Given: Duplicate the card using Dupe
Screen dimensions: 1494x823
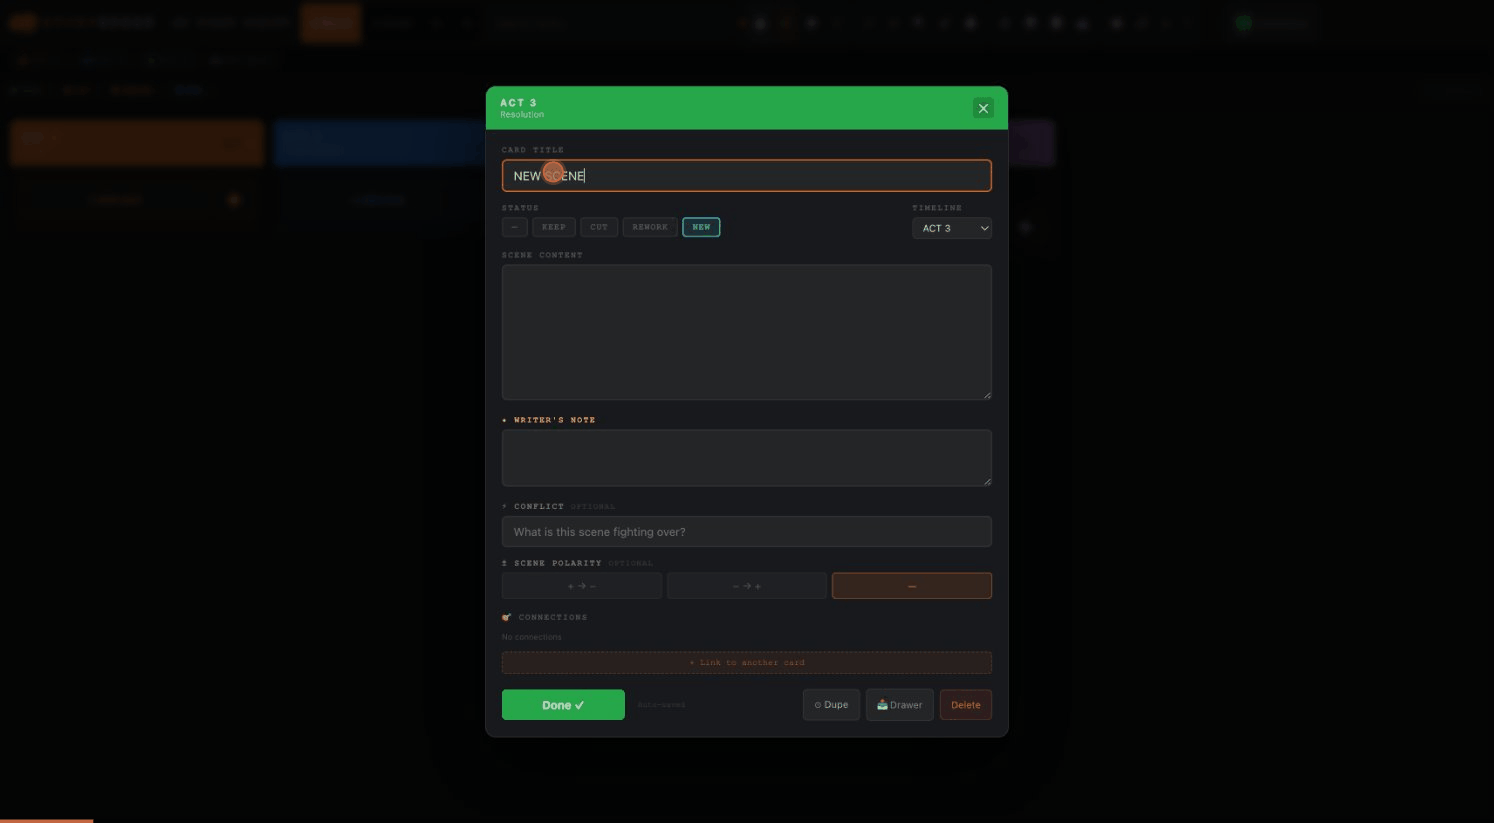Looking at the screenshot, I should [831, 705].
